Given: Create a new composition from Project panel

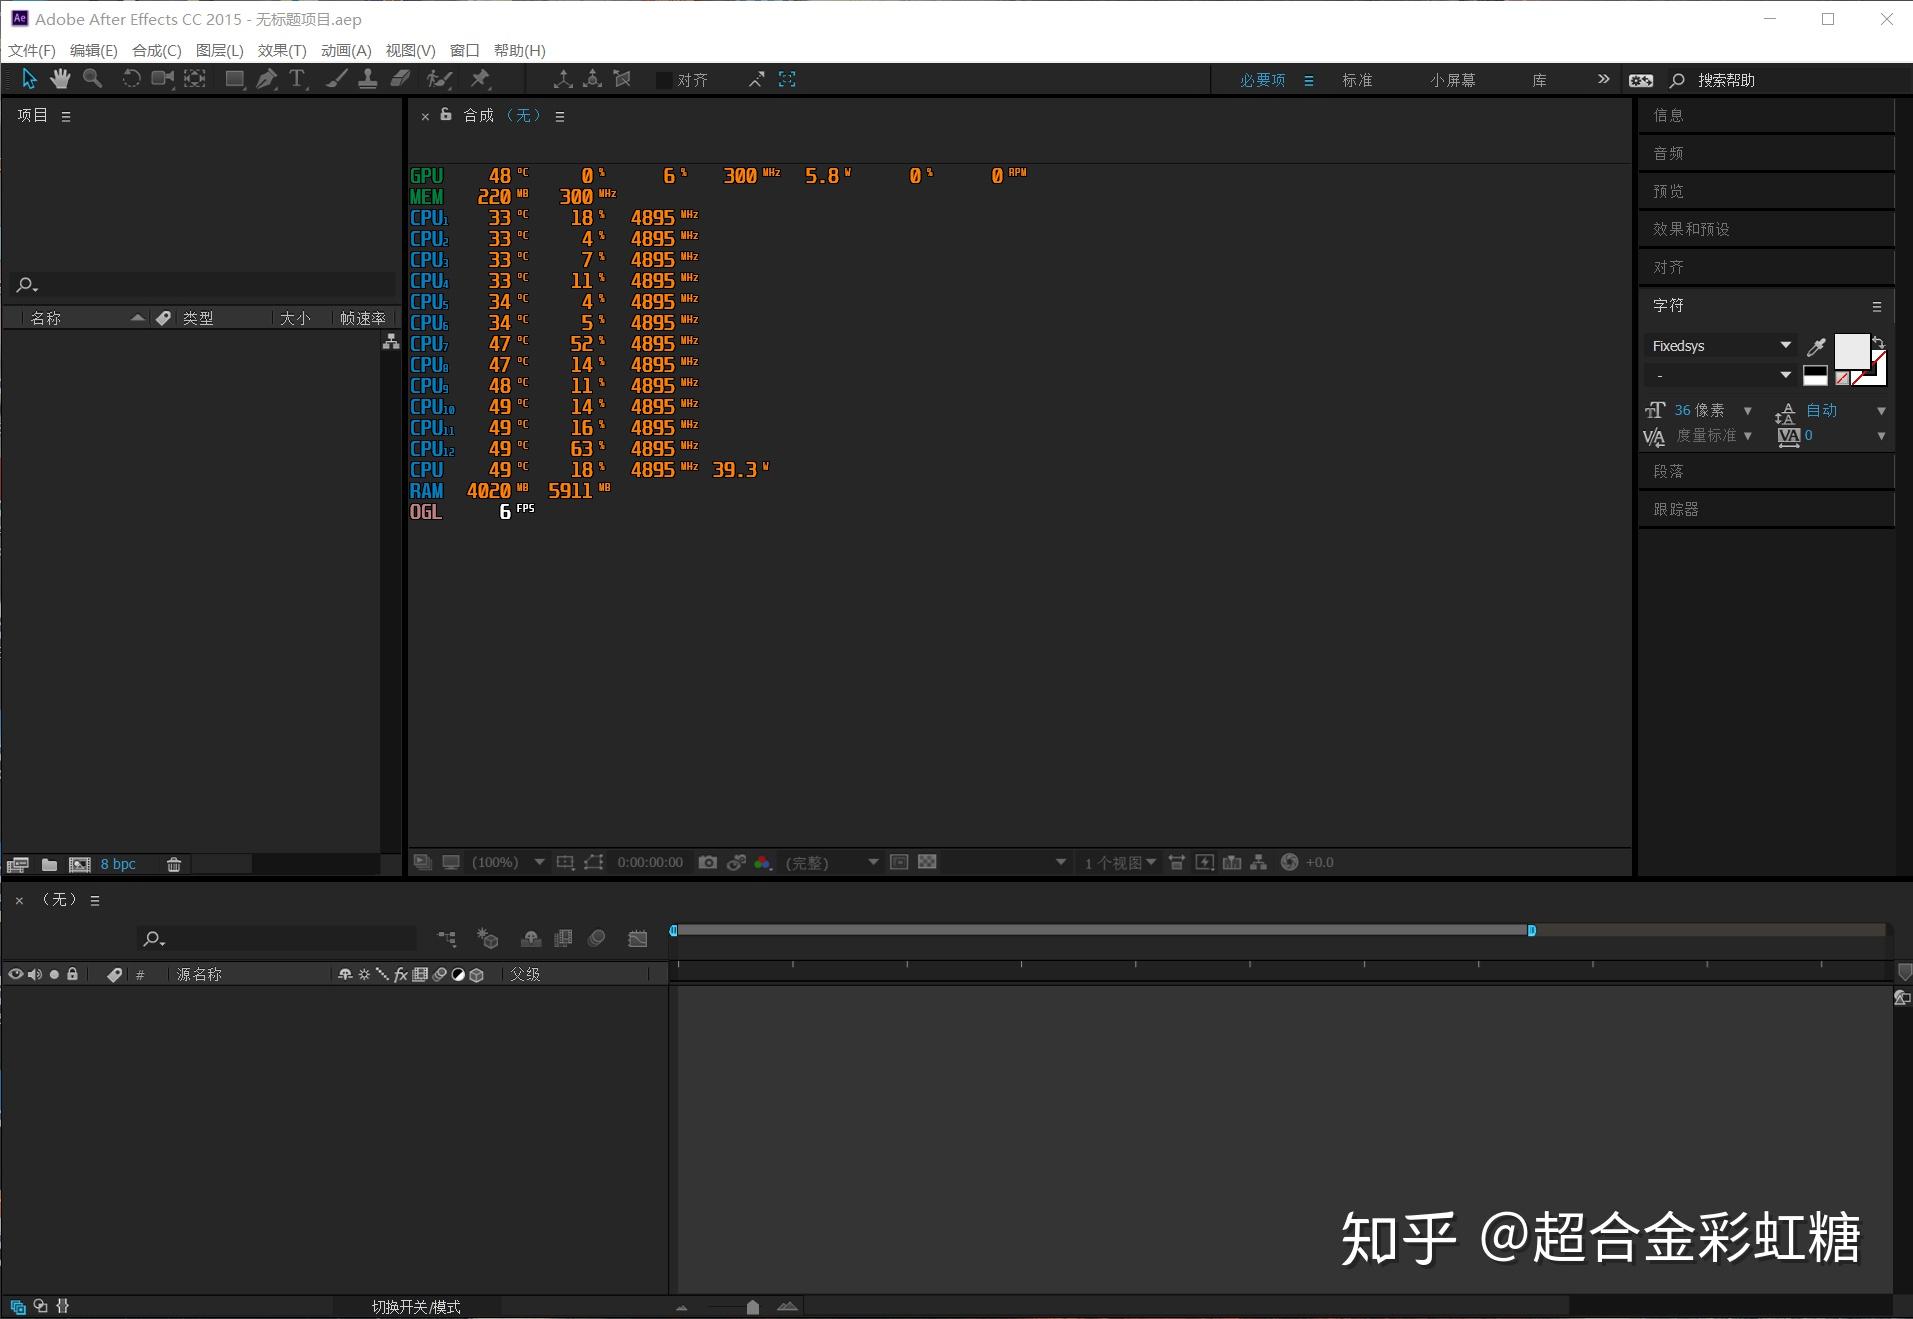Looking at the screenshot, I should [80, 864].
